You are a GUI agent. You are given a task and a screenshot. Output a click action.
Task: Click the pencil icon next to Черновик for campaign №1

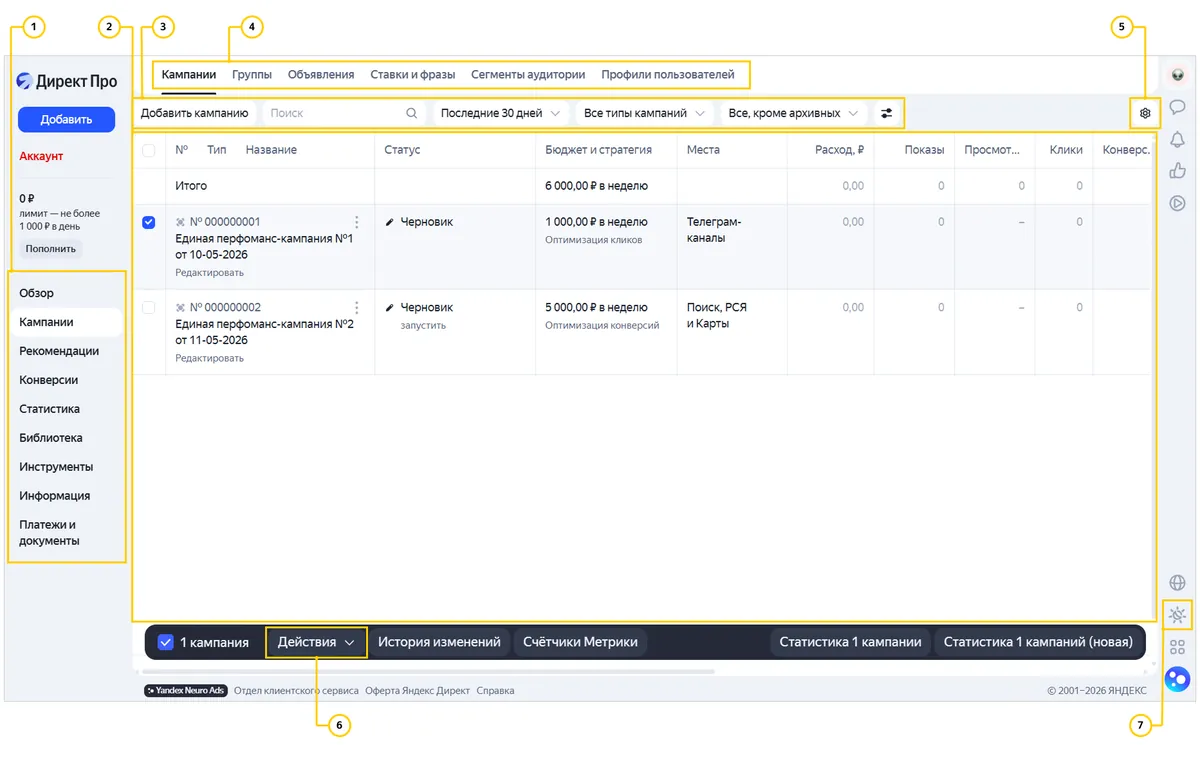390,222
